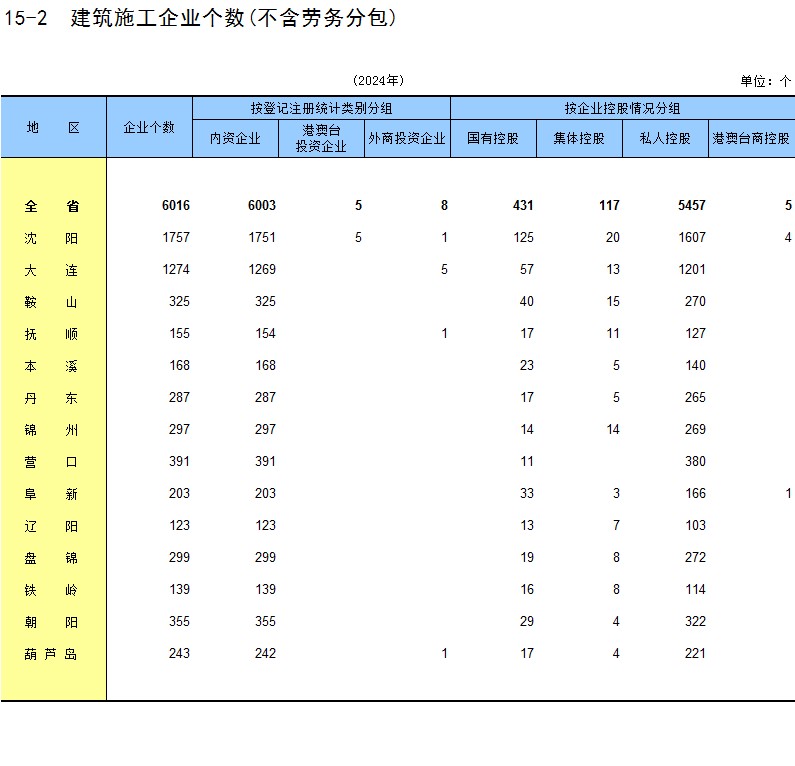Click the 外商投资企业 column header
795x766 pixels.
click(407, 139)
